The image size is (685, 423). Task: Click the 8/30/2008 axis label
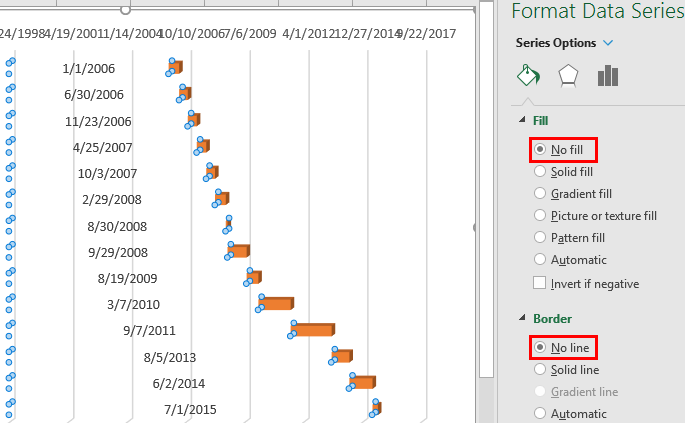click(117, 226)
